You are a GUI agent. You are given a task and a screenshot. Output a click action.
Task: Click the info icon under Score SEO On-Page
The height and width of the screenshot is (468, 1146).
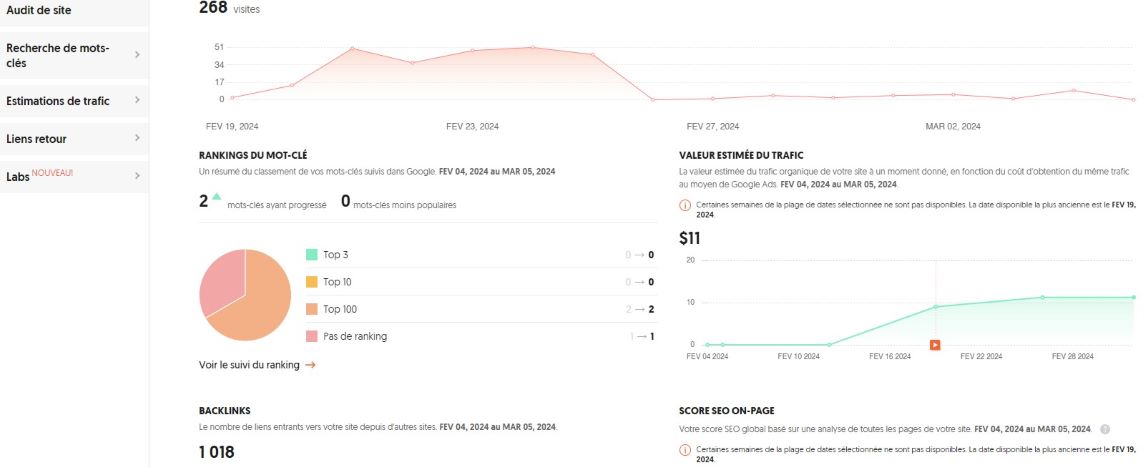pyautogui.click(x=685, y=450)
